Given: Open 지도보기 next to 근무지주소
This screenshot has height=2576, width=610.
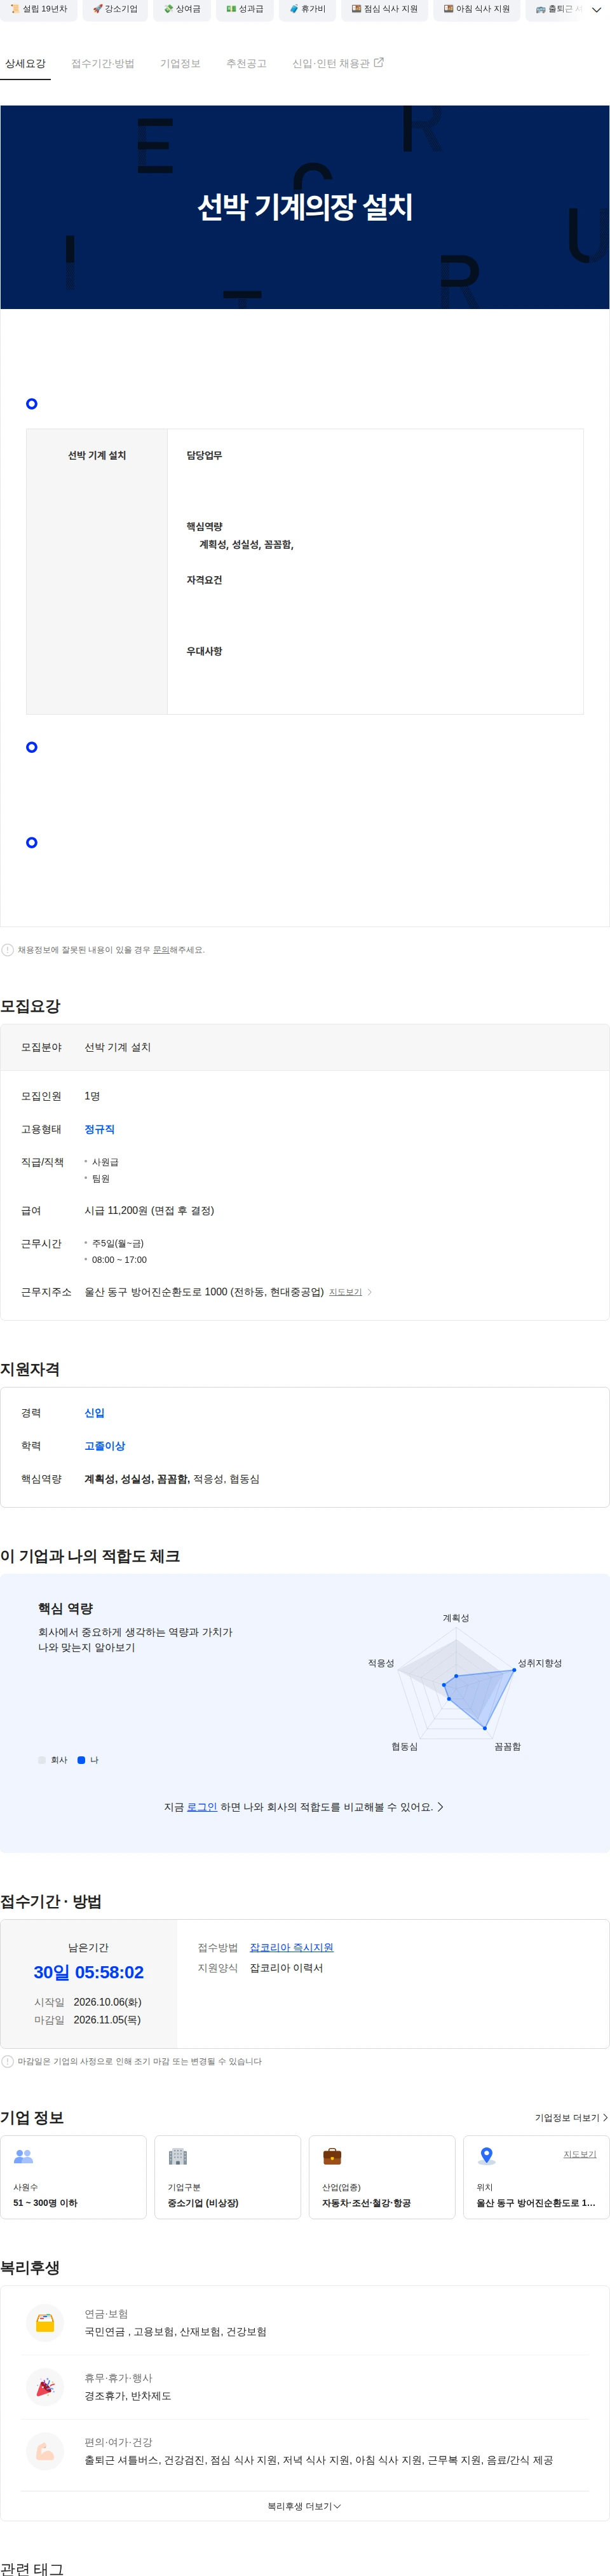Looking at the screenshot, I should tap(345, 1292).
